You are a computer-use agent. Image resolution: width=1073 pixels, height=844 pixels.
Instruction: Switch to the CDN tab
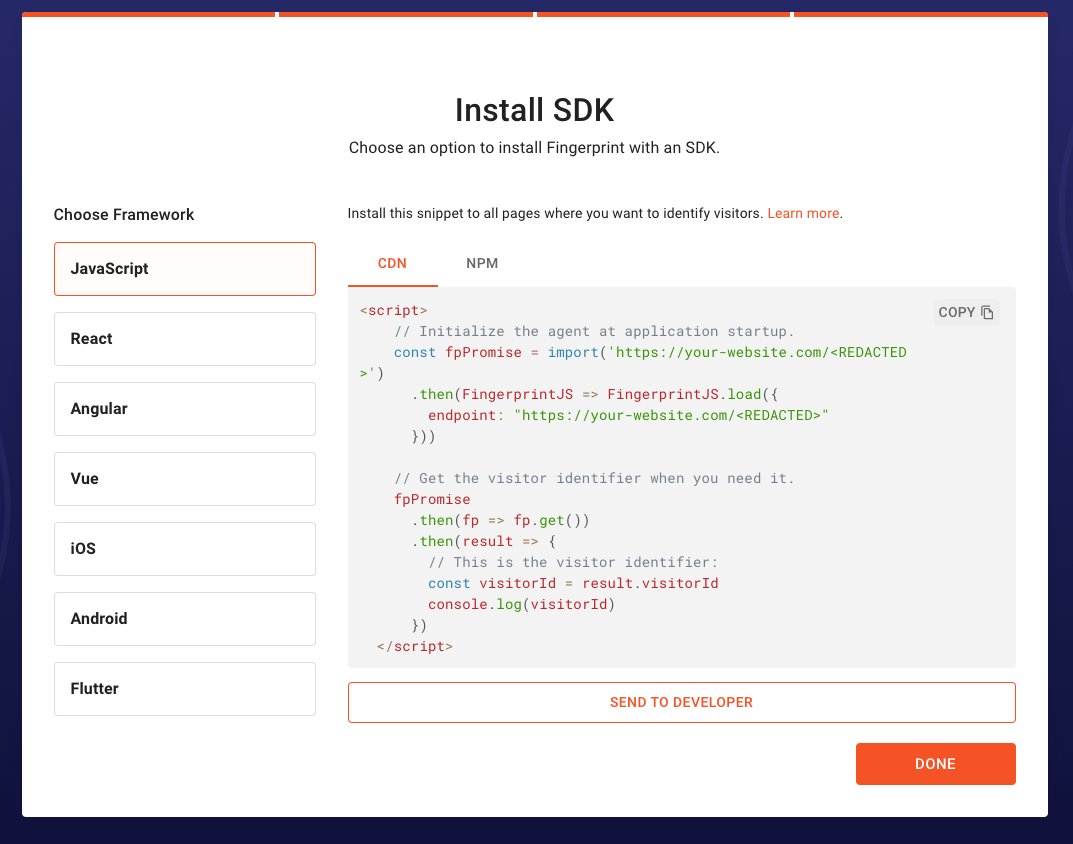(x=392, y=264)
